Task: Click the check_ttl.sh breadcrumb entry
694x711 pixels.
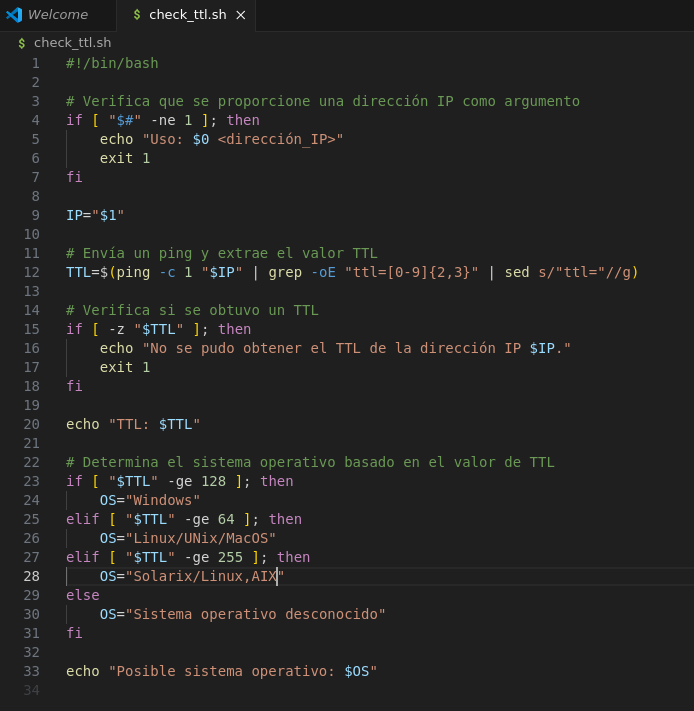Action: click(x=73, y=43)
